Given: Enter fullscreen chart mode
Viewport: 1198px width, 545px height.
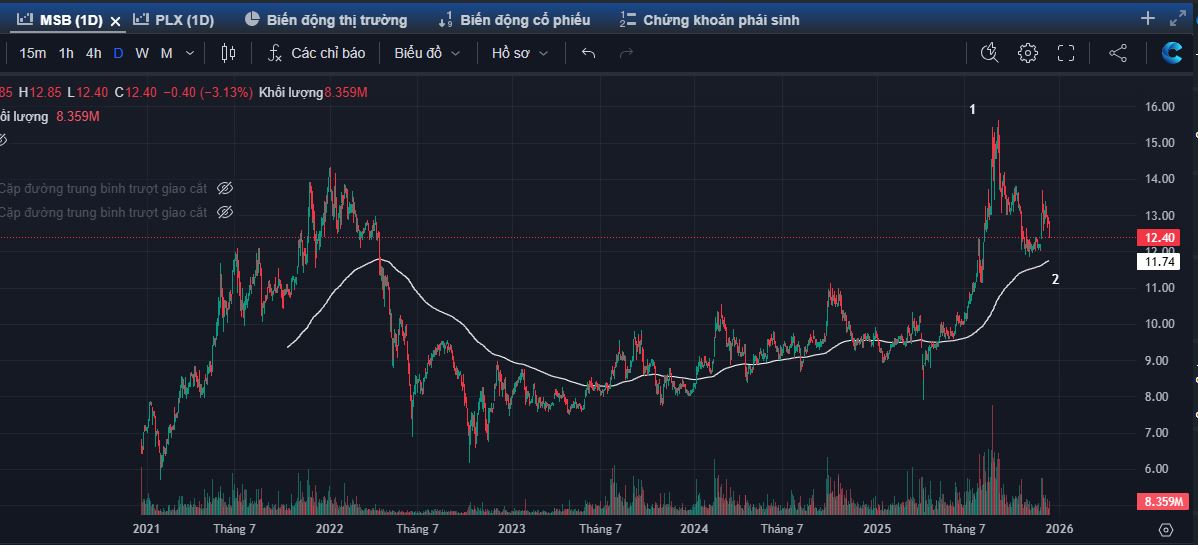Looking at the screenshot, I should pyautogui.click(x=1066, y=53).
